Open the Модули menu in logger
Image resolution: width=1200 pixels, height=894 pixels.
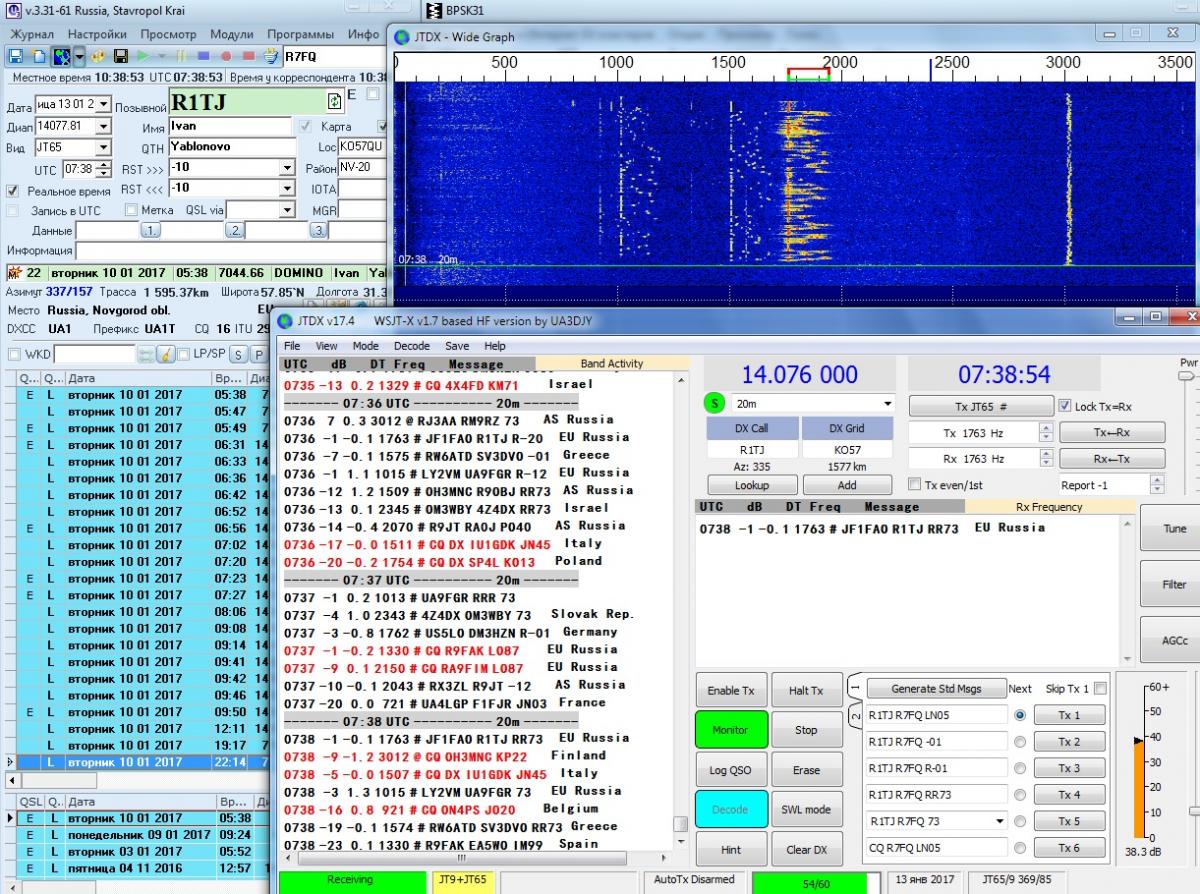click(x=232, y=34)
